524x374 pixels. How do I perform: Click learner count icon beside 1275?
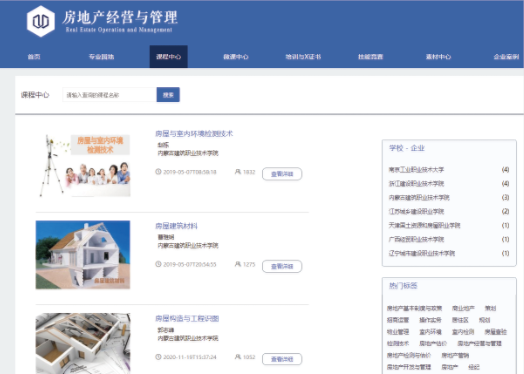[x=238, y=264]
